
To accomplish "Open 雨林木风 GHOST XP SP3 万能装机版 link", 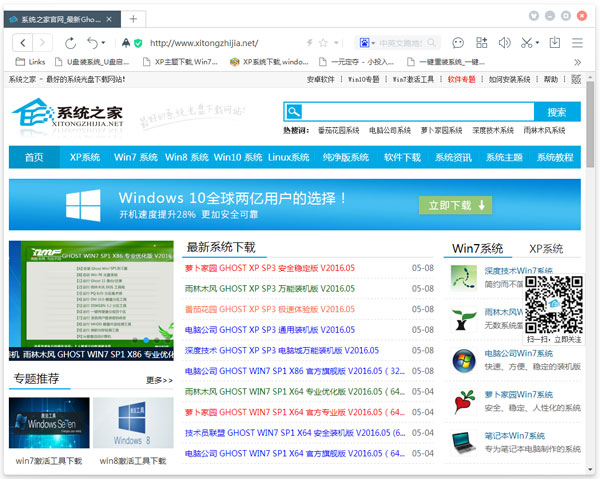I will [x=270, y=288].
